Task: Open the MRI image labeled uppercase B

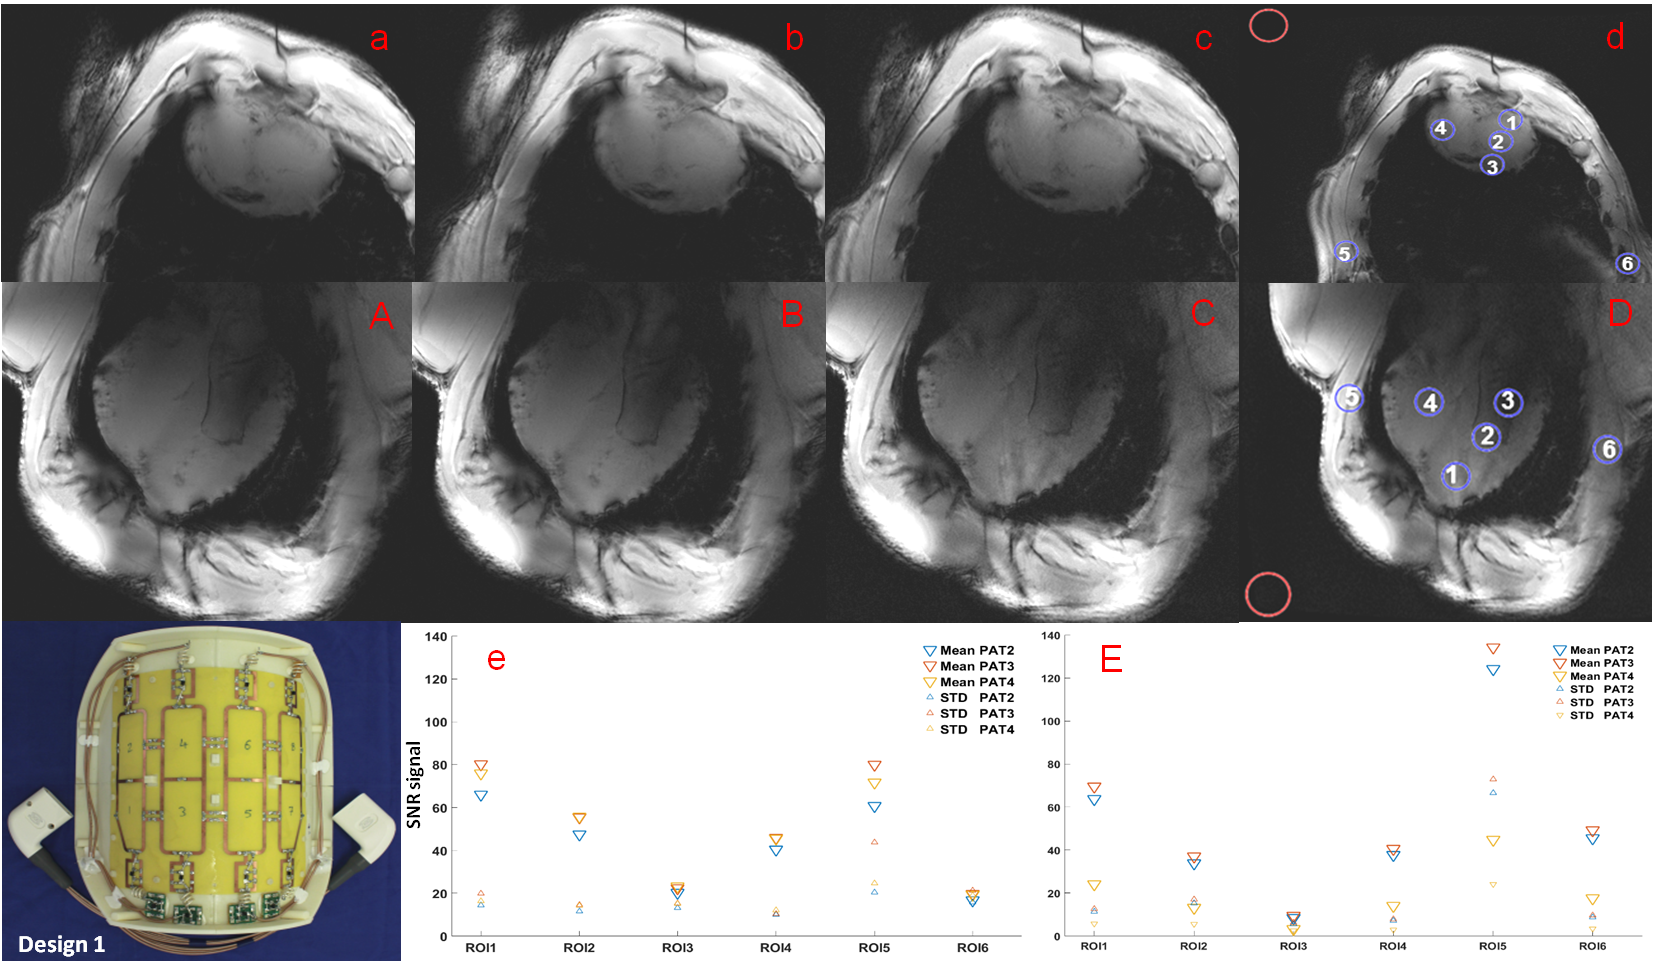Action: coord(618,450)
